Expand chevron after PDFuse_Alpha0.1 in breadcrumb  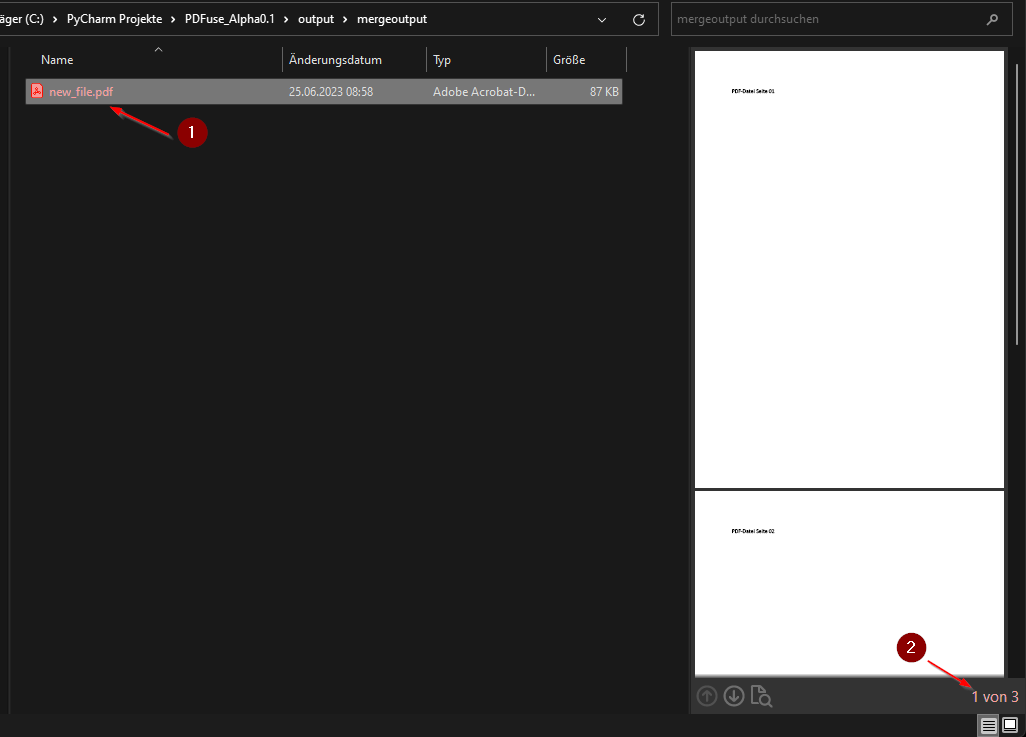click(x=285, y=19)
